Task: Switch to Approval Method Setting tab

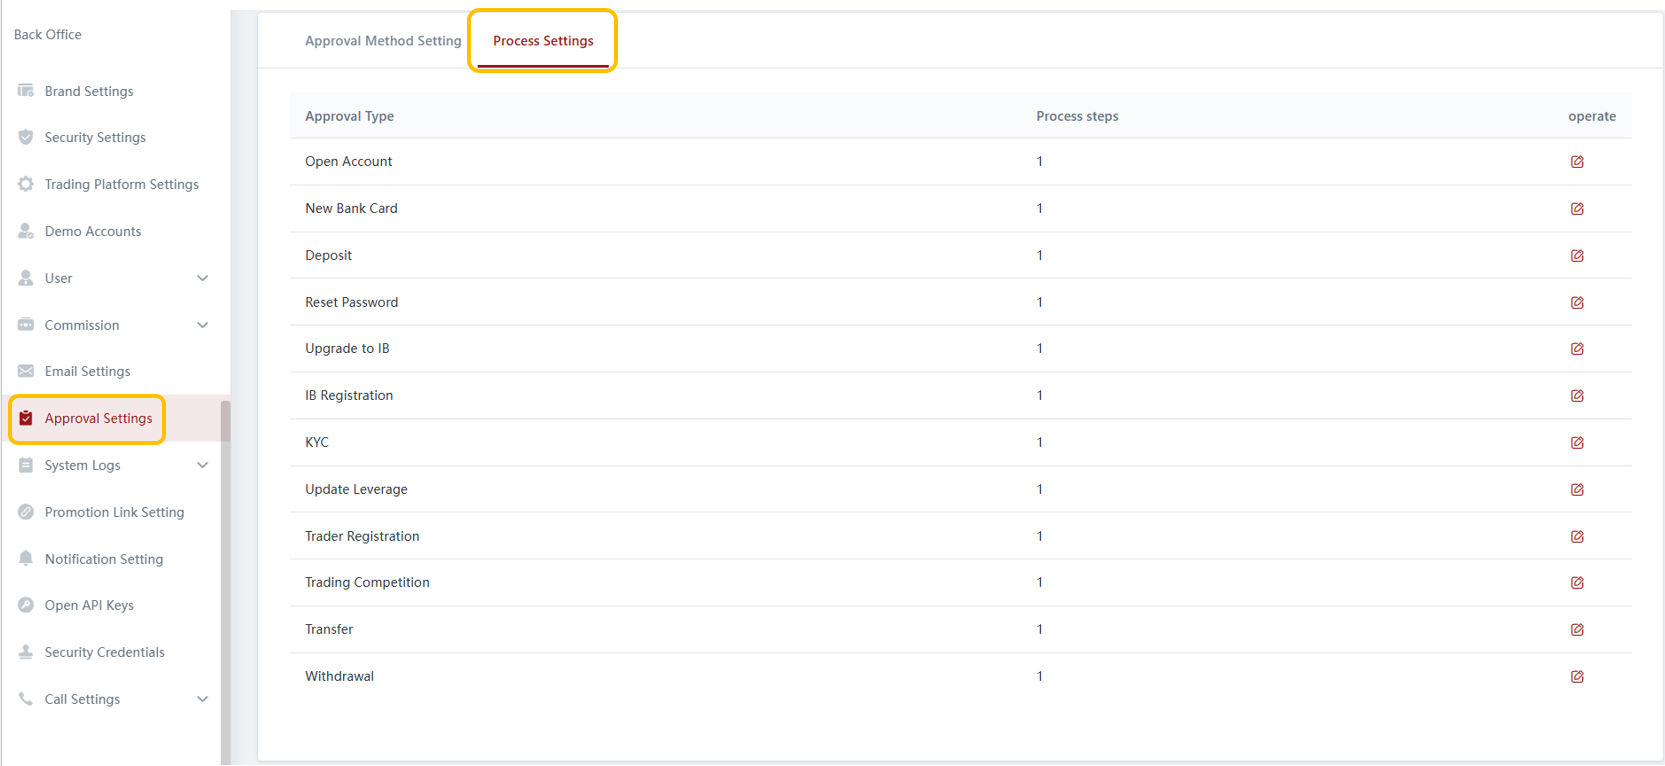Action: [x=383, y=41]
